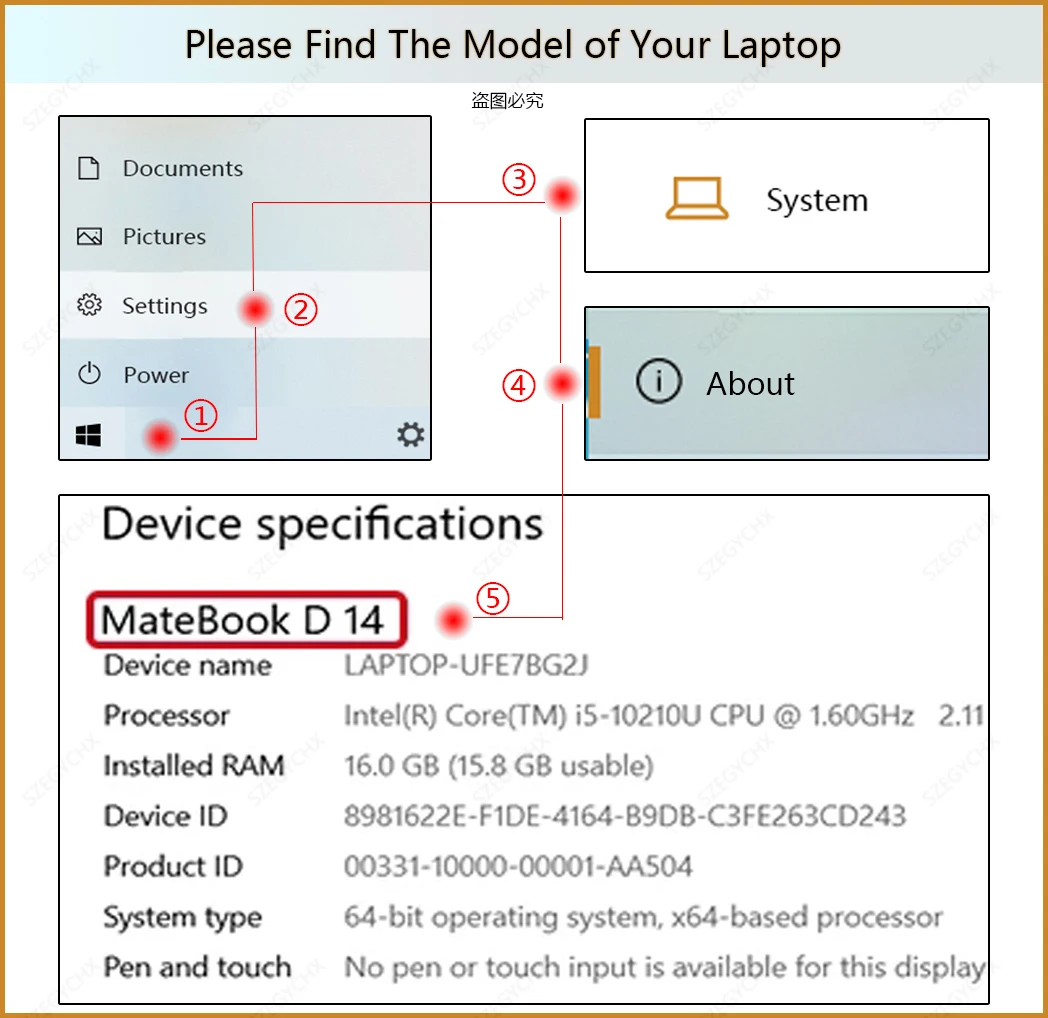Screen dimensions: 1048x1018
Task: Click the System panel label
Action: click(817, 200)
